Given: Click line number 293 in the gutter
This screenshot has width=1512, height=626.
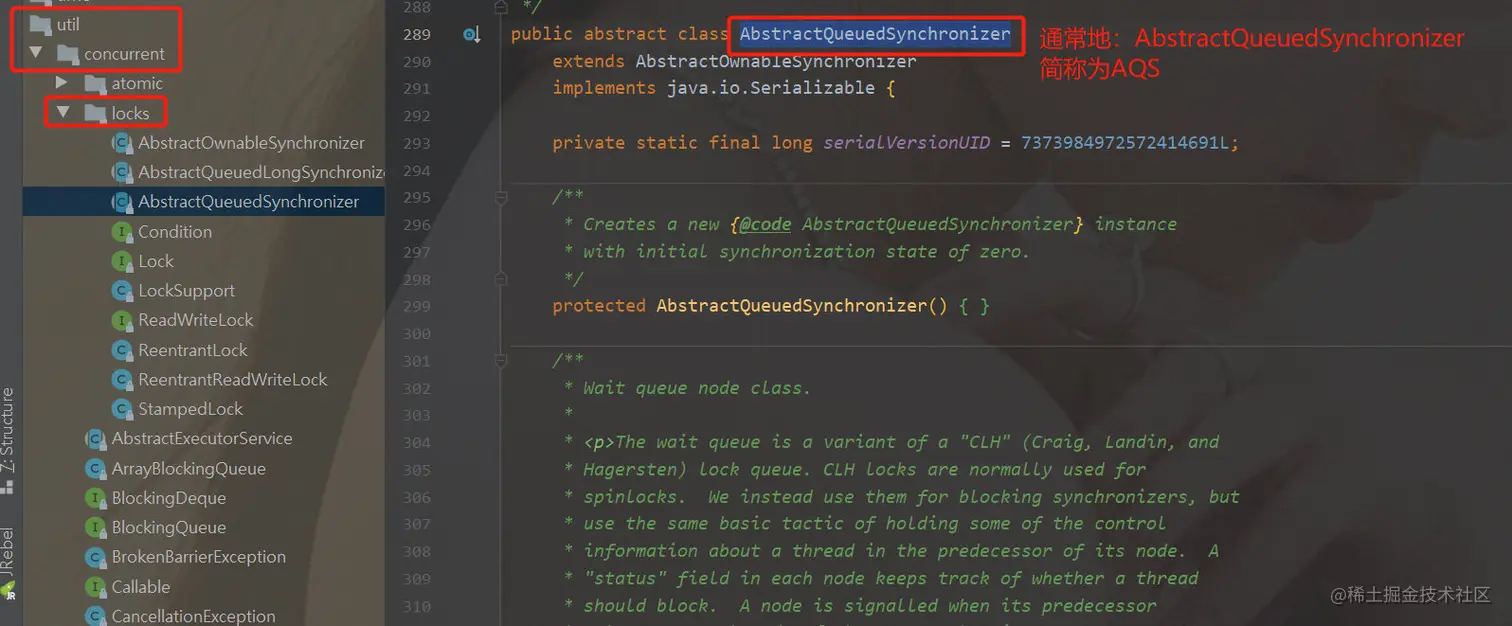Looking at the screenshot, I should click(416, 143).
